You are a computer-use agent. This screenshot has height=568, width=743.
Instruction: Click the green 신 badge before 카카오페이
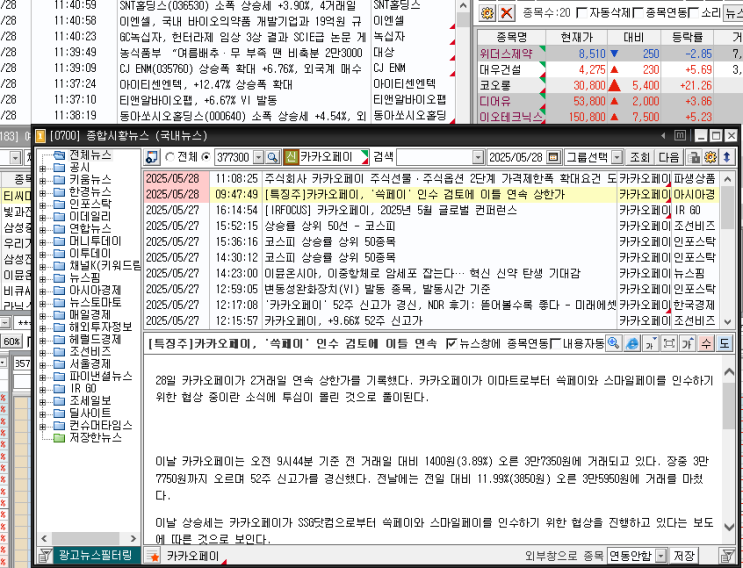(291, 157)
